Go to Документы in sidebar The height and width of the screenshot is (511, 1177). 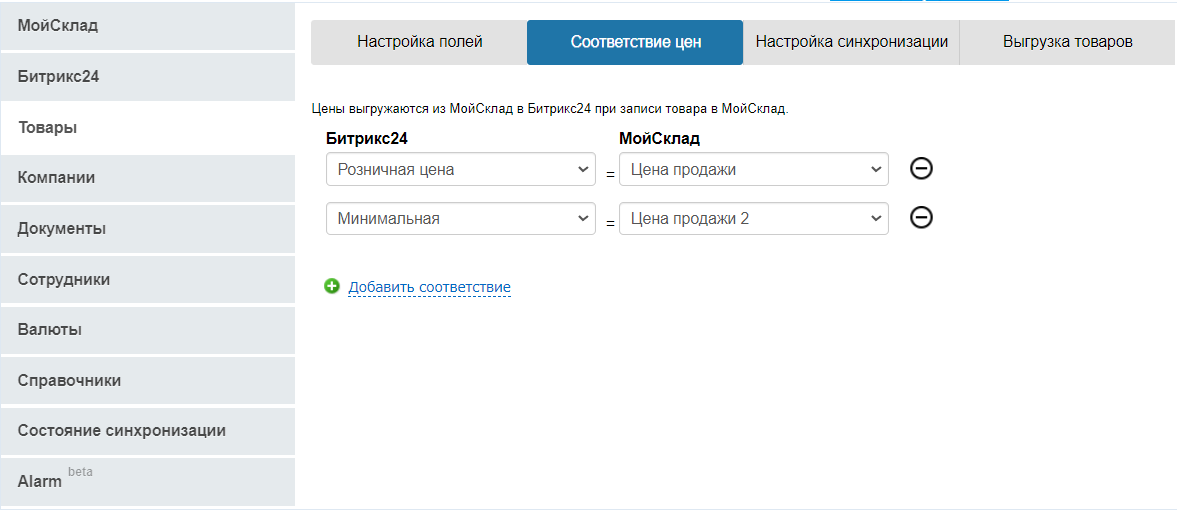click(148, 229)
